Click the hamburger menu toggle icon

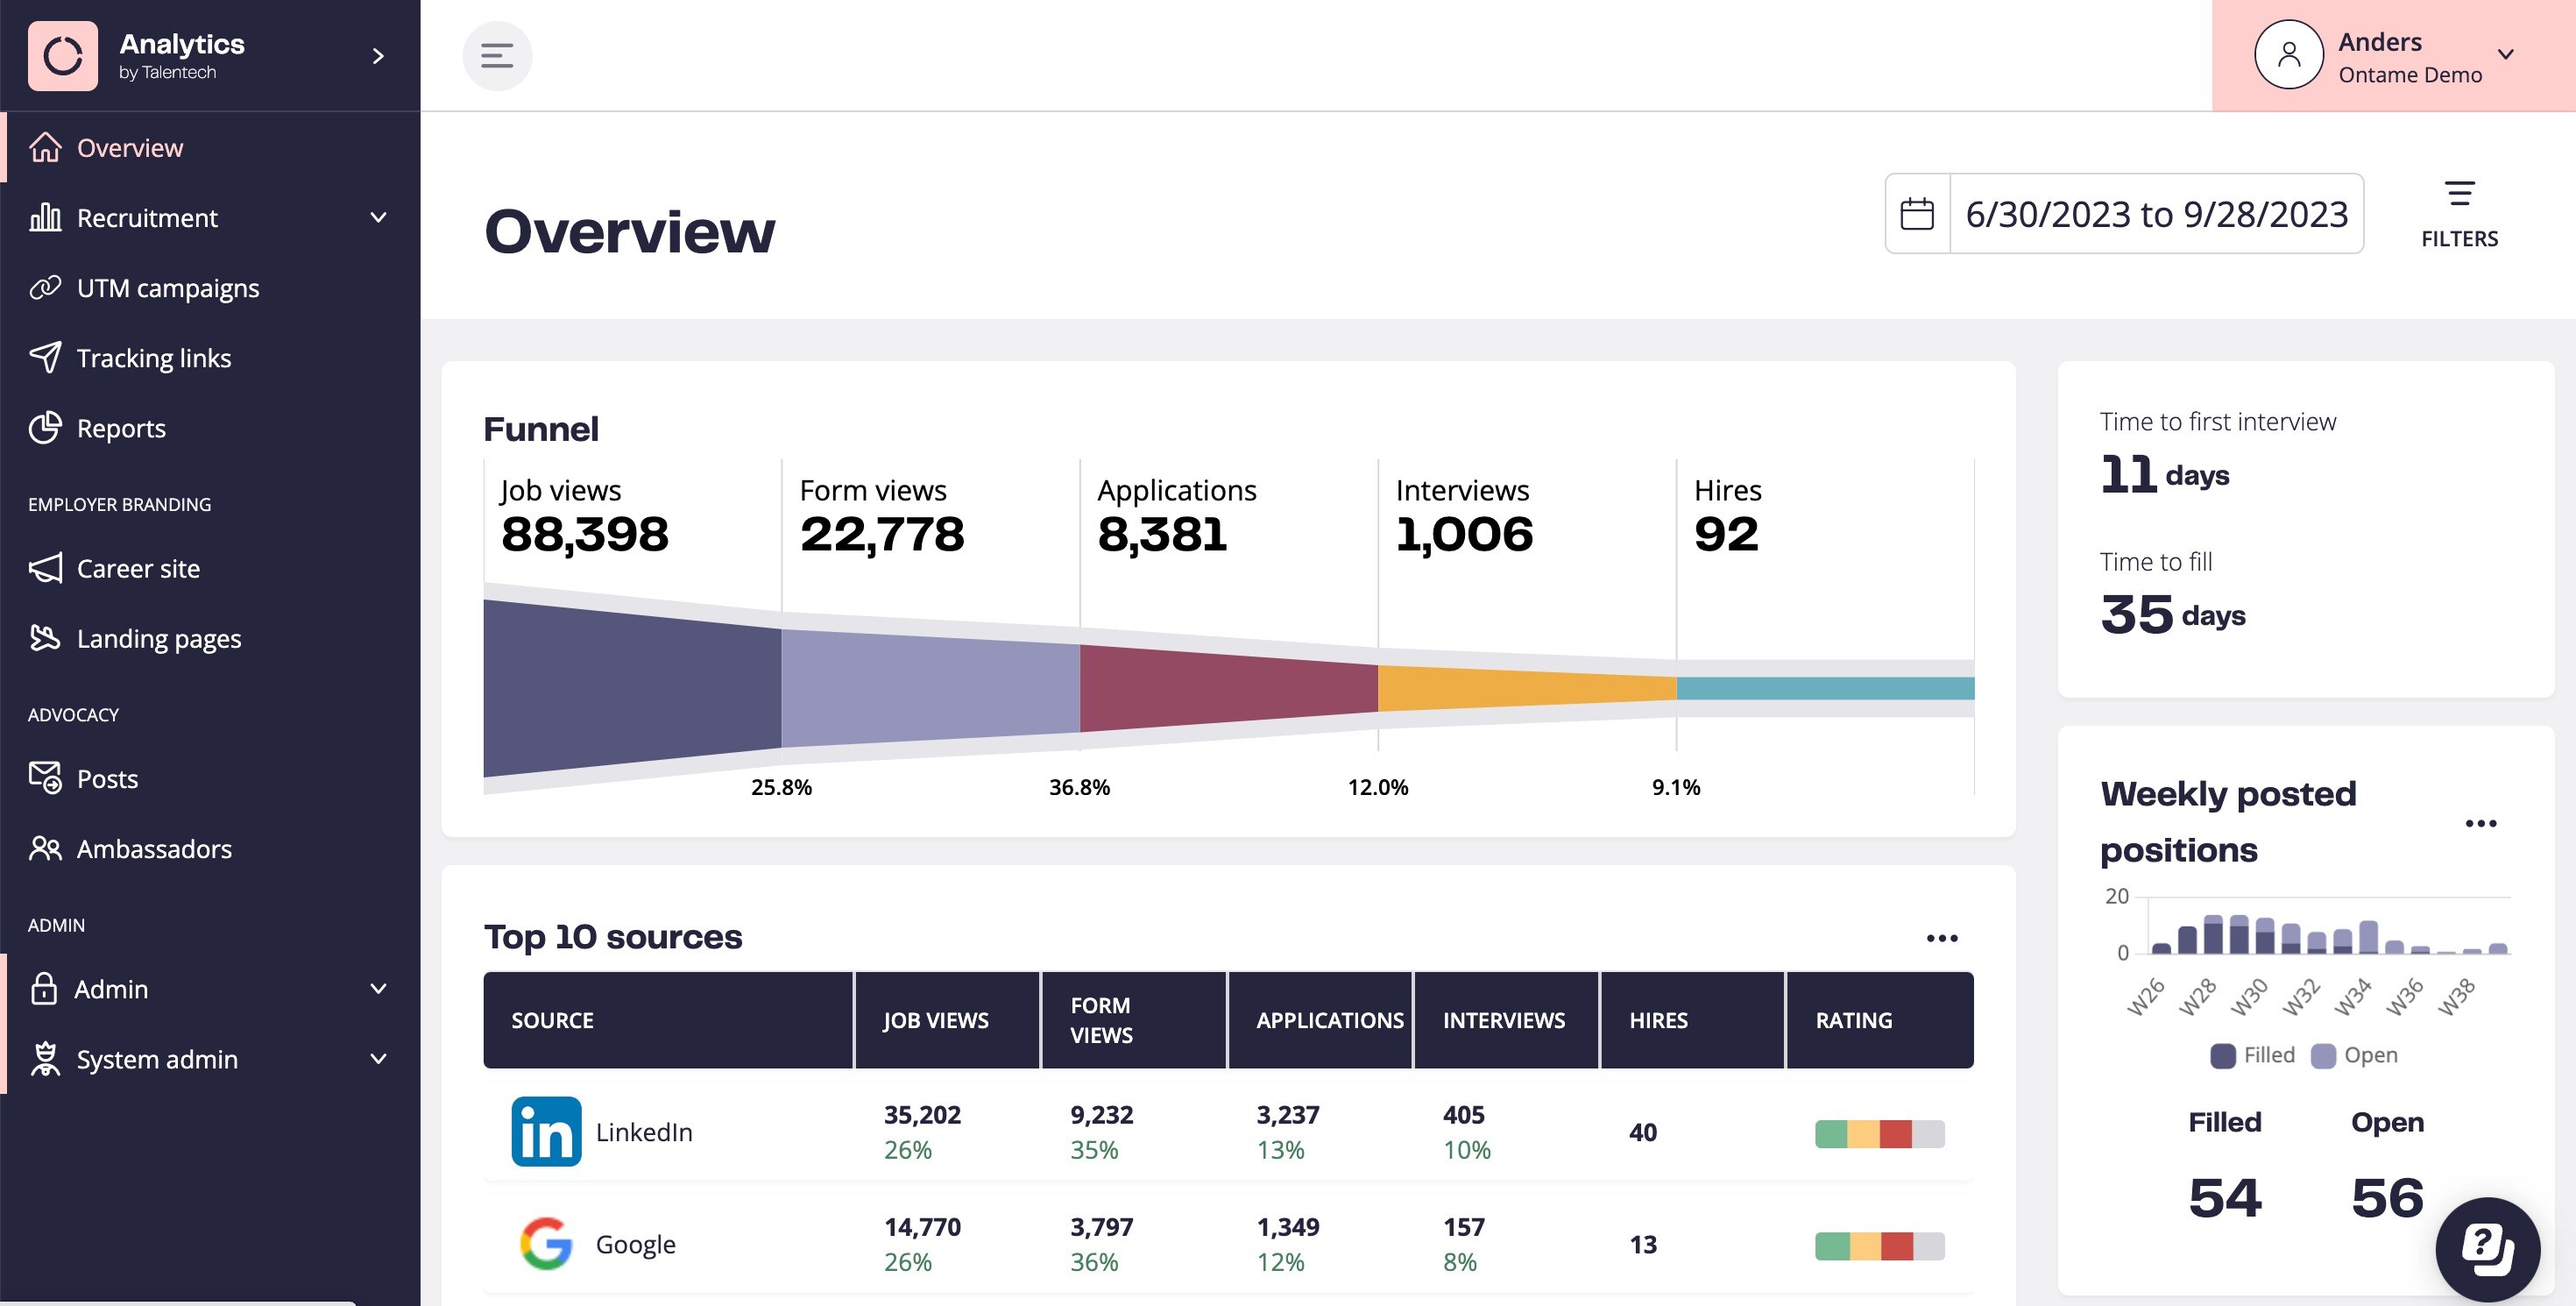pos(497,56)
